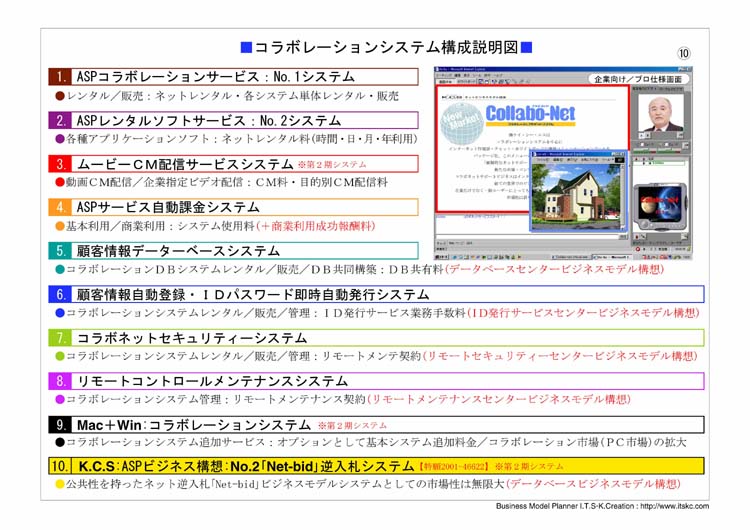Select the リモートコントロールメンテナンスシステム heading

[212, 381]
